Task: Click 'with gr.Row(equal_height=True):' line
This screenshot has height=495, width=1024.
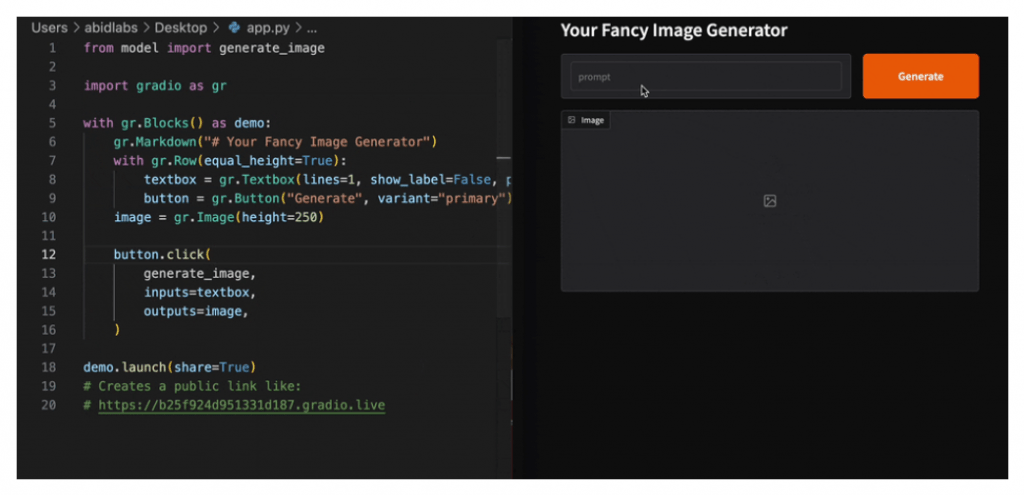Action: pos(230,161)
